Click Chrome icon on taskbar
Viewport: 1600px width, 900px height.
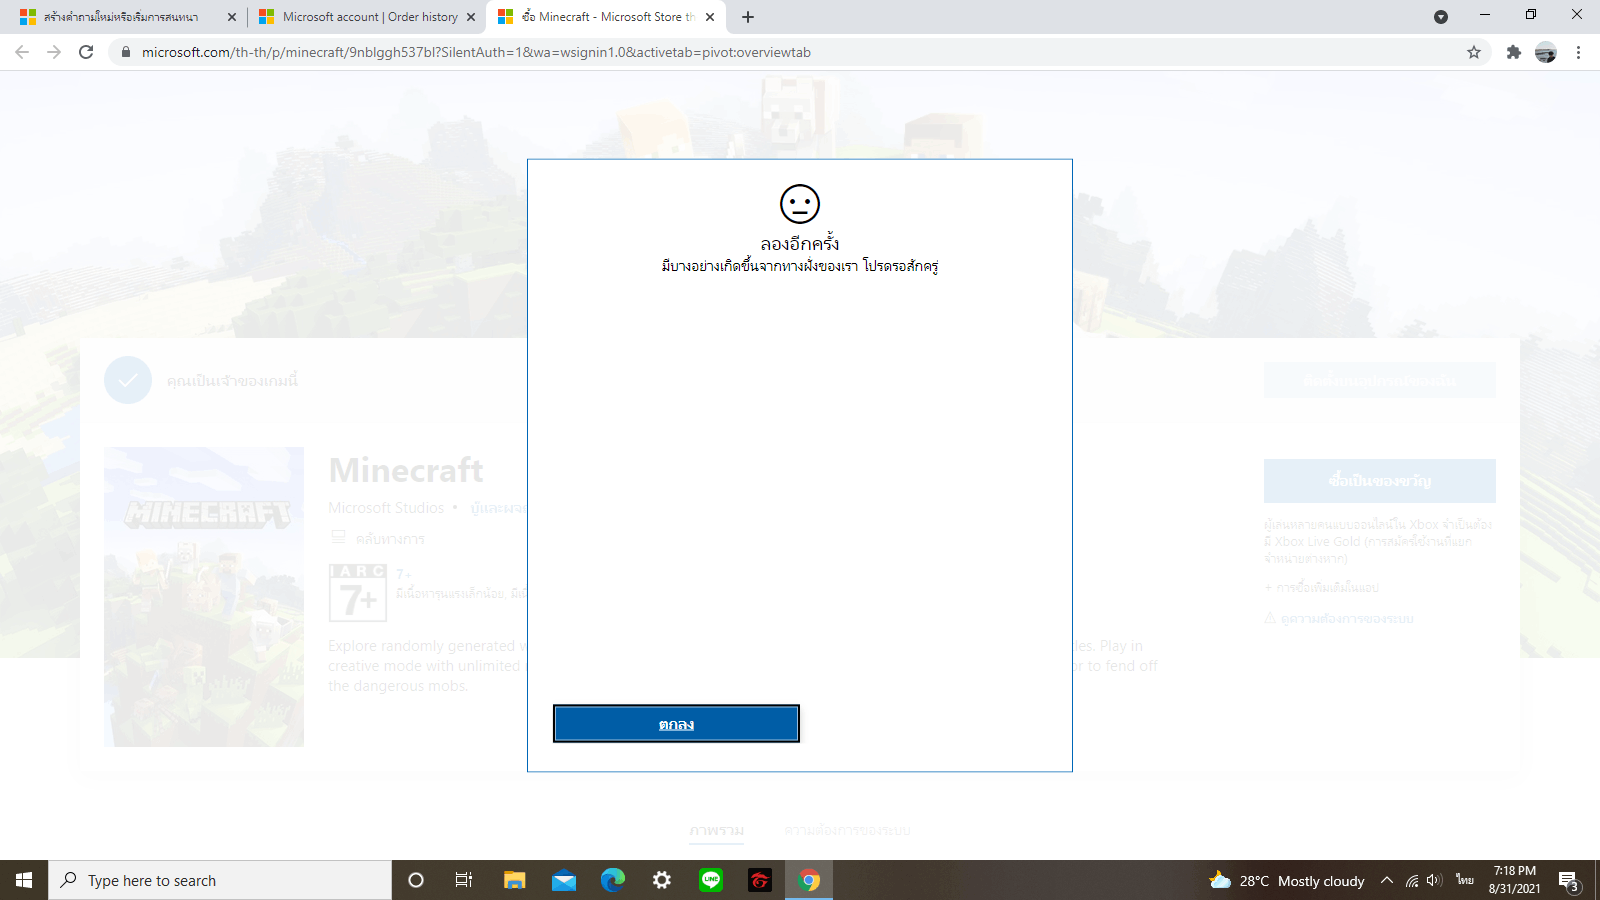pyautogui.click(x=809, y=880)
